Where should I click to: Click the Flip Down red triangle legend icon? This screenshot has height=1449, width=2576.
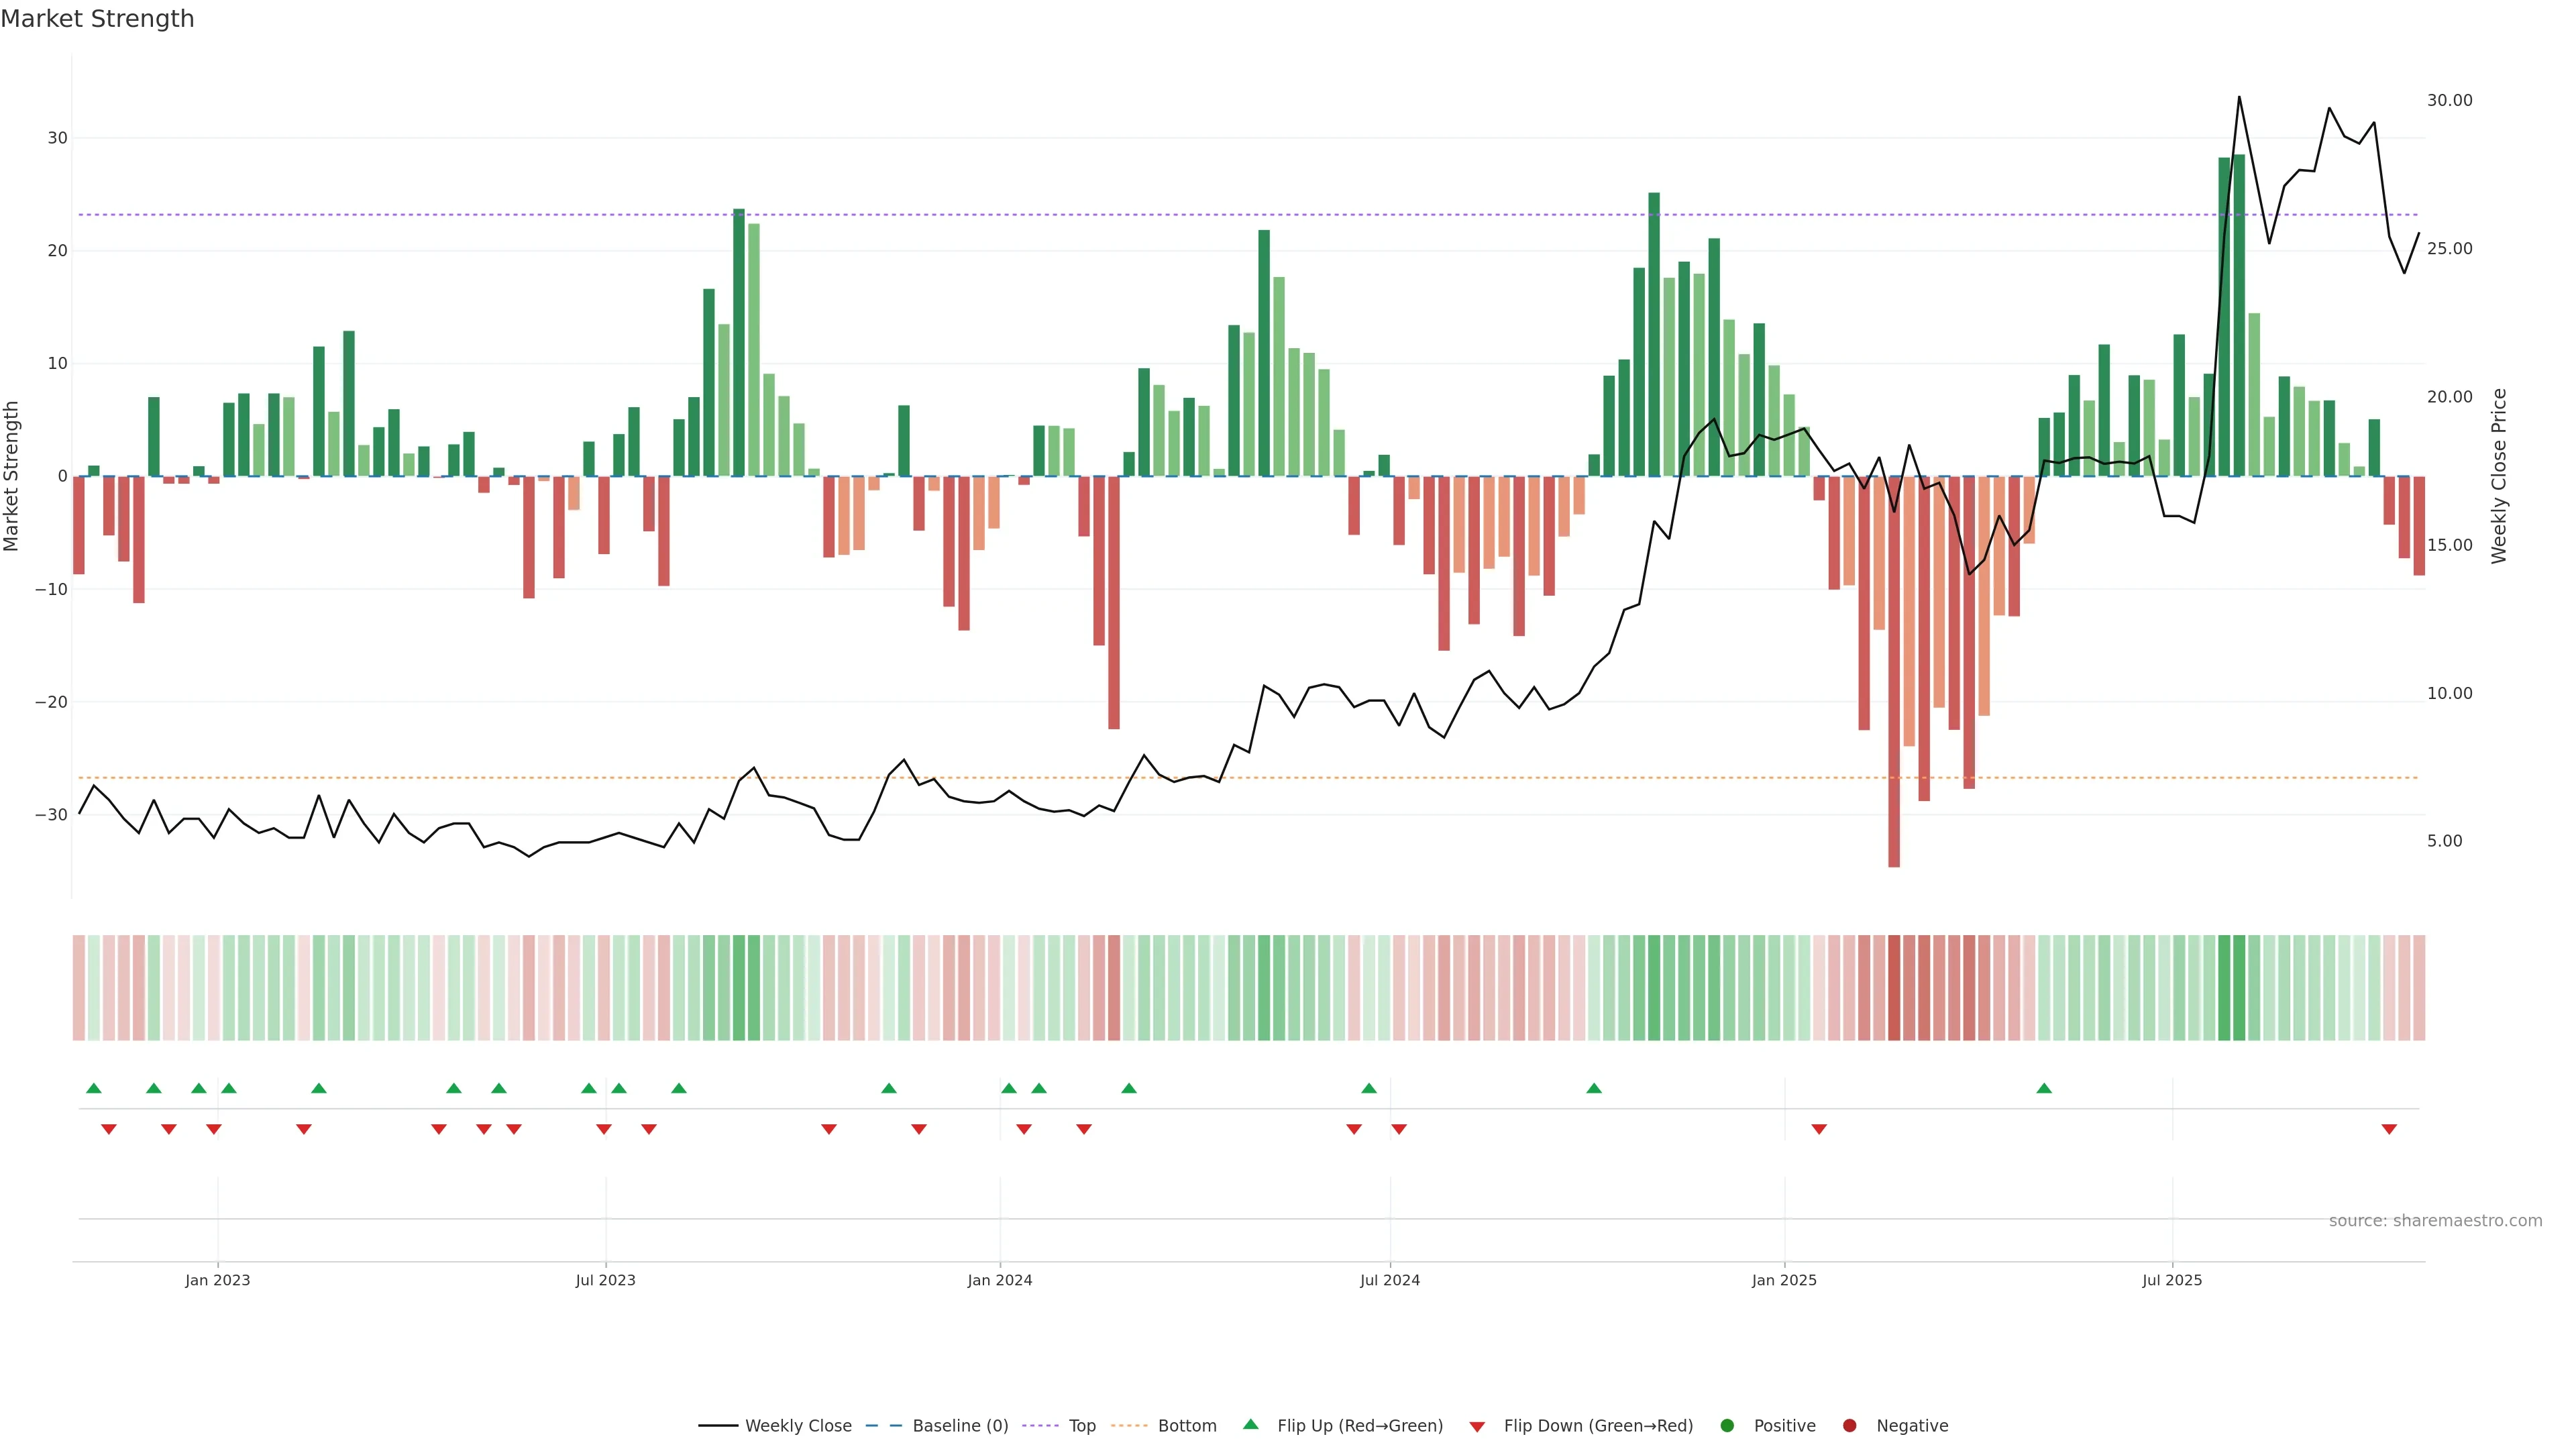(x=1477, y=1427)
